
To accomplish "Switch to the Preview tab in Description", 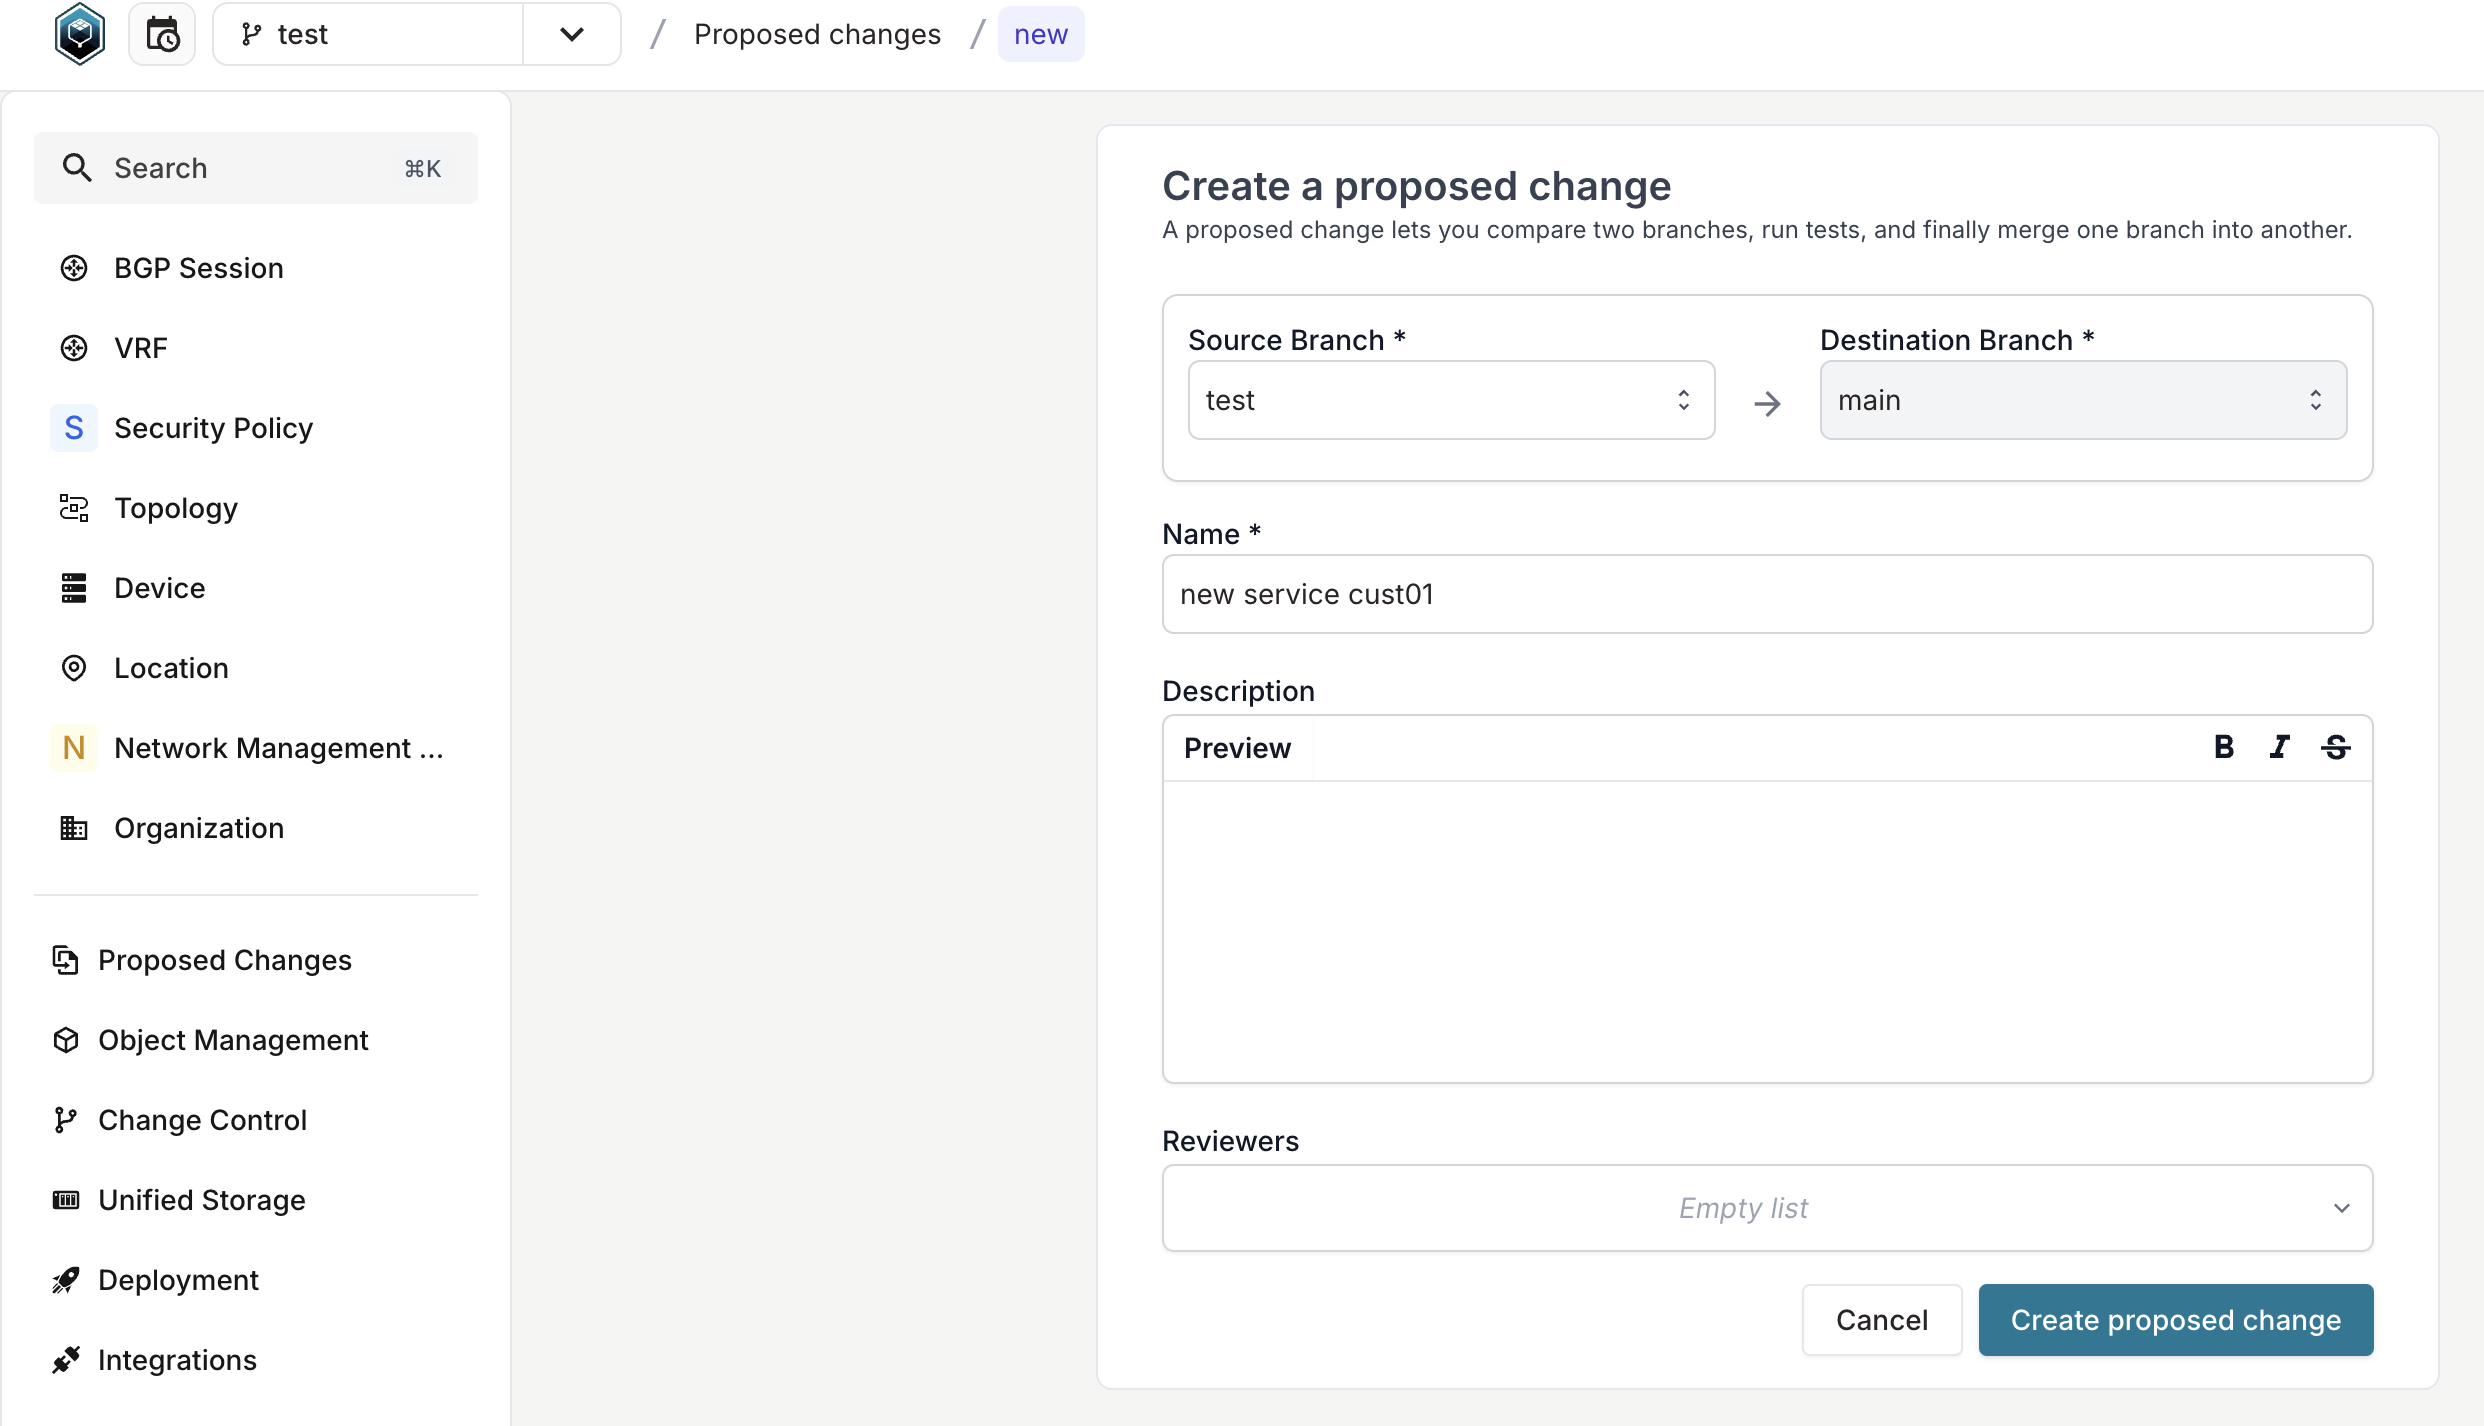I will 1237,747.
